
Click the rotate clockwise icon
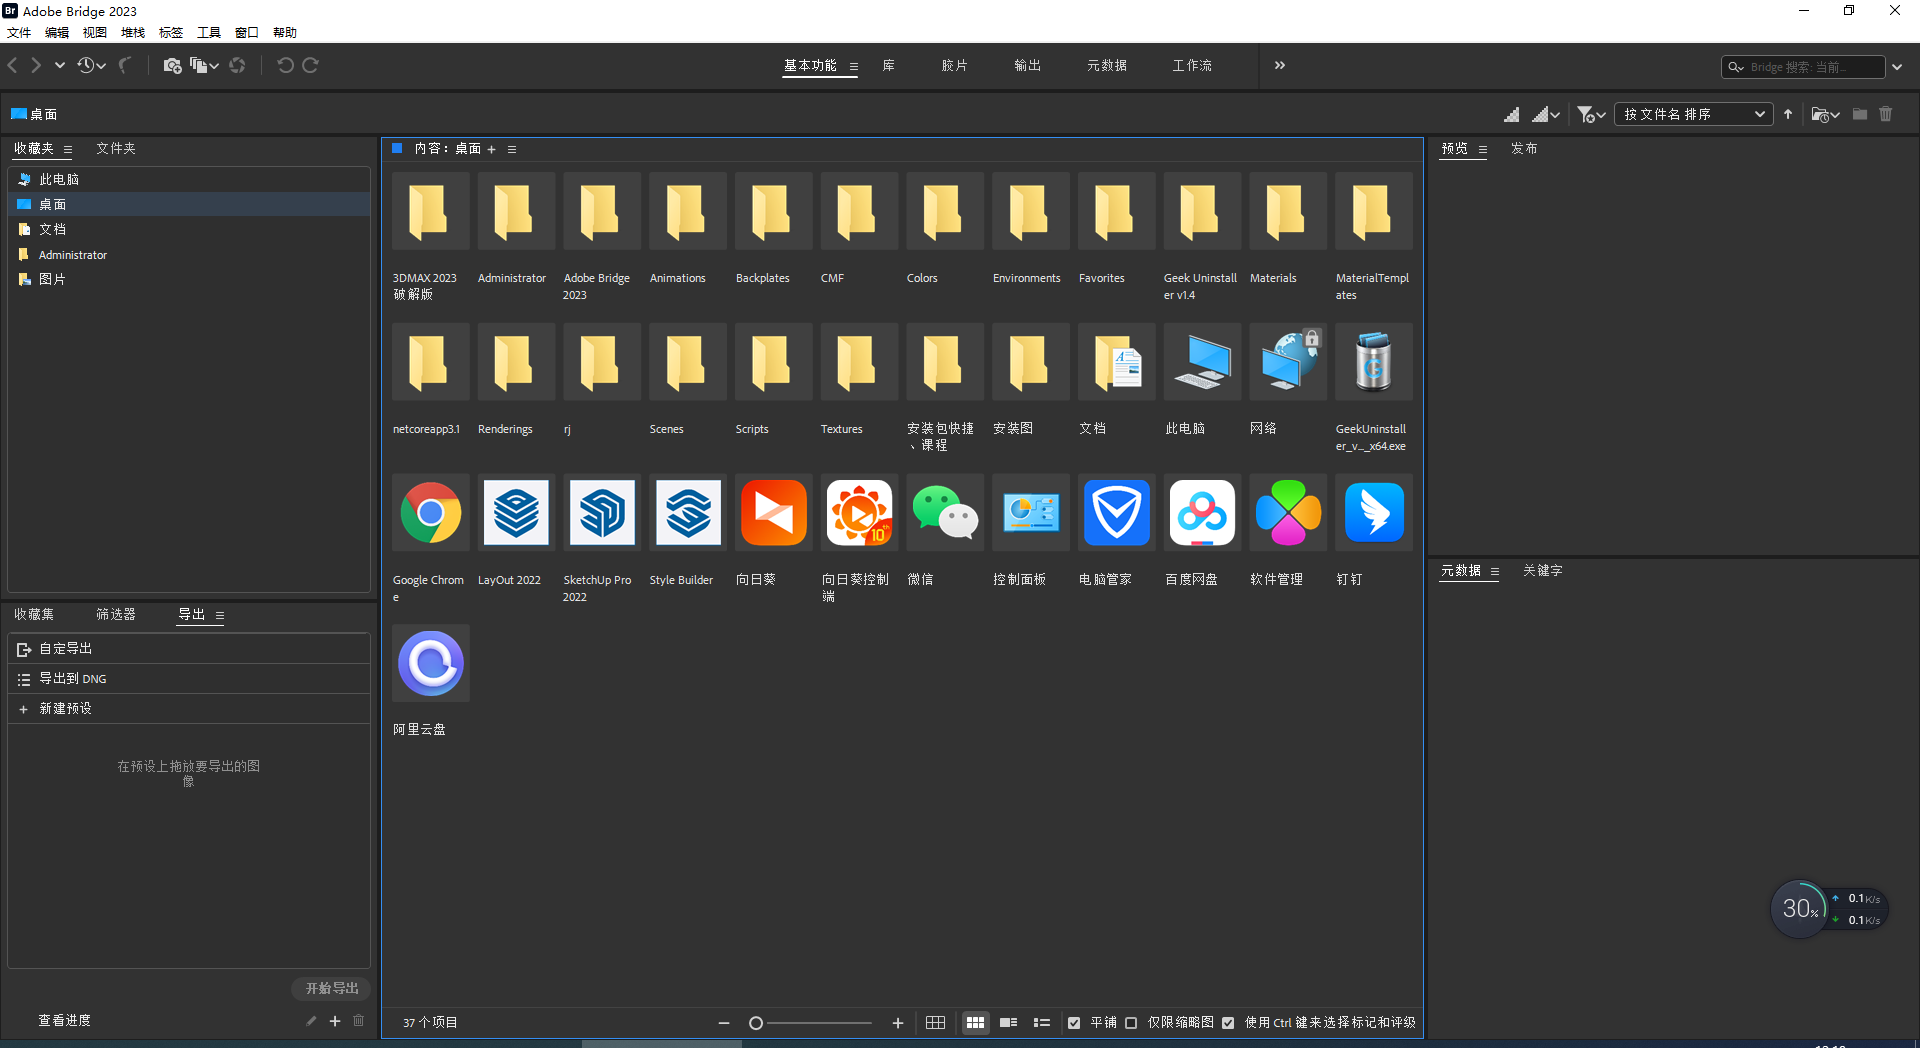tap(311, 65)
